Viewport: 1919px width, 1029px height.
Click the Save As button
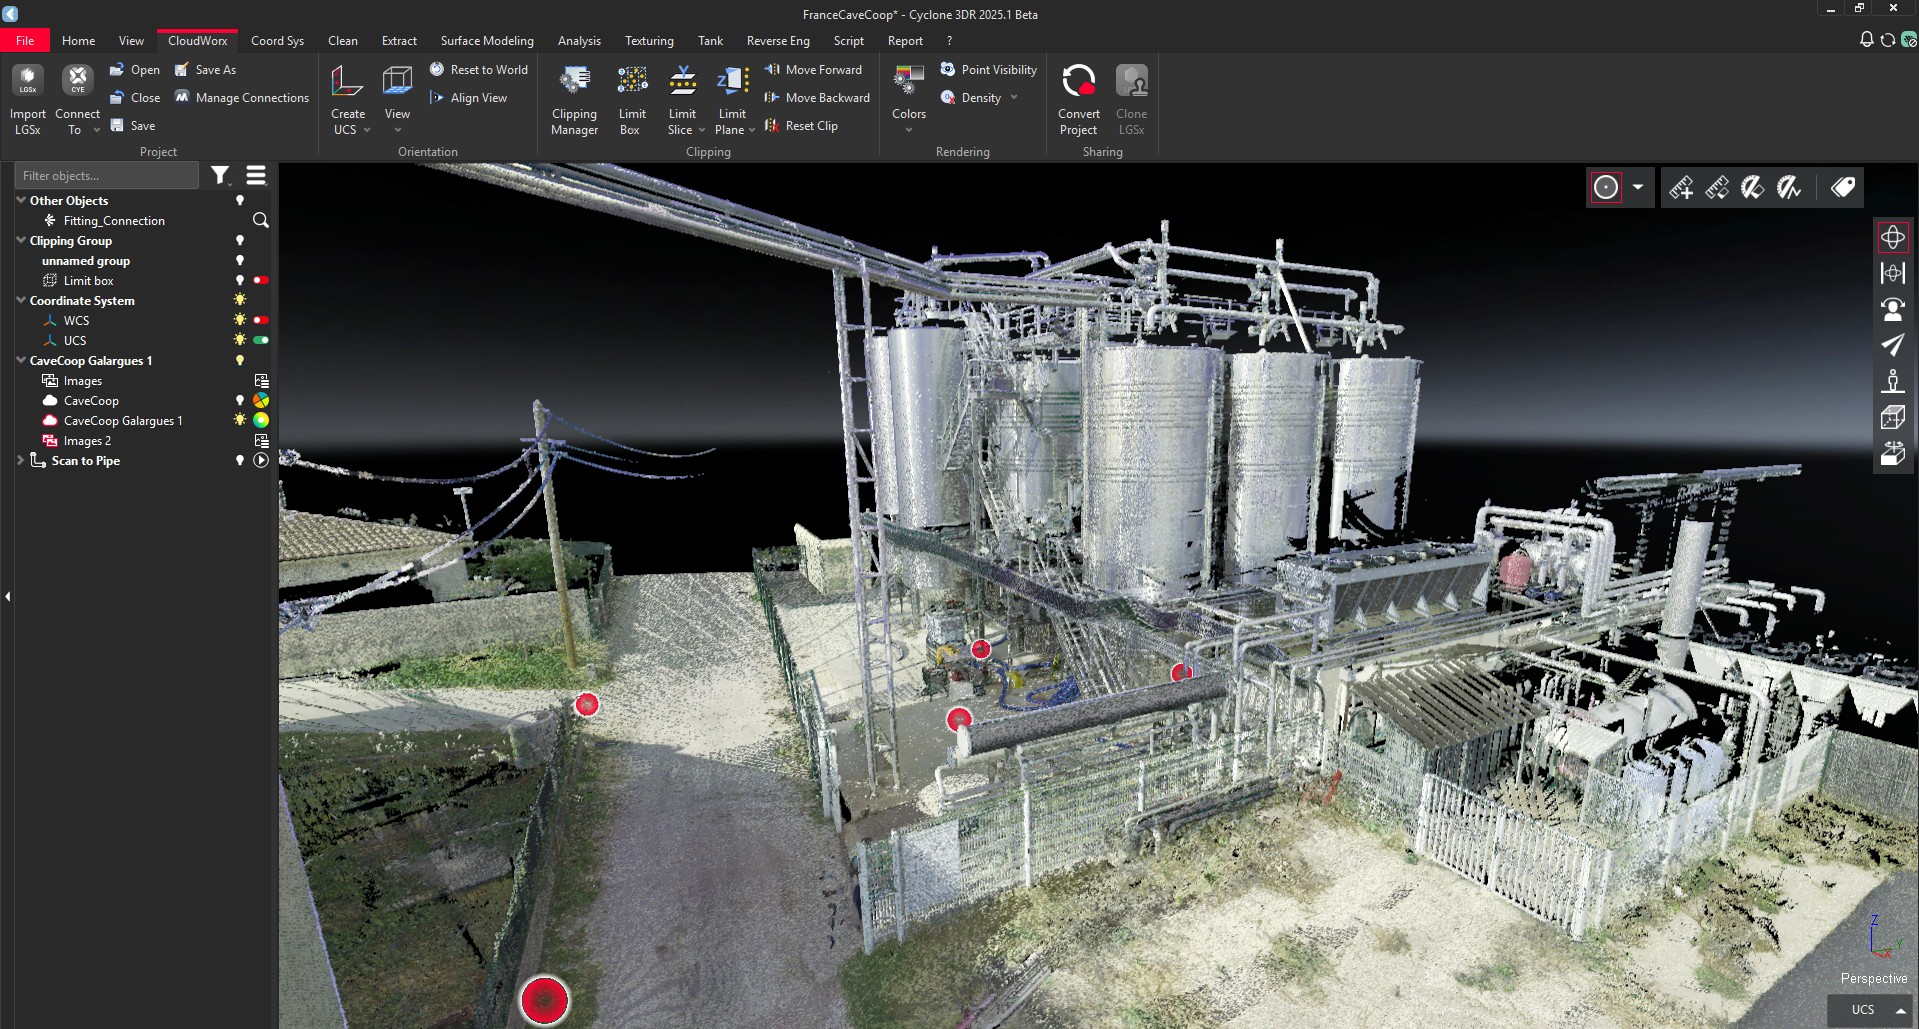tap(206, 69)
